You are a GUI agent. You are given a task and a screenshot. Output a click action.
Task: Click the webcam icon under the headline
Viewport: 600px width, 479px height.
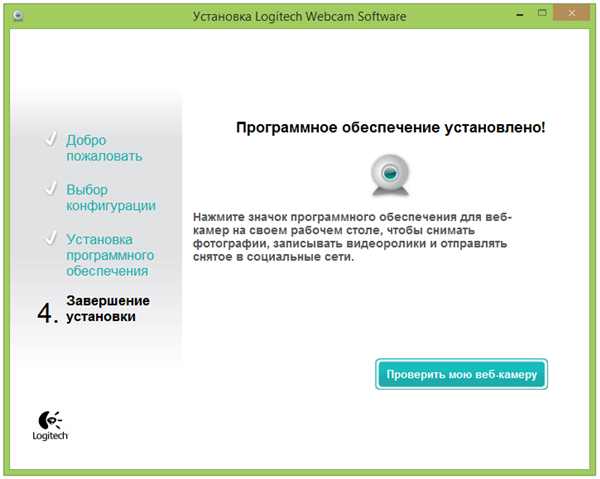coord(390,175)
